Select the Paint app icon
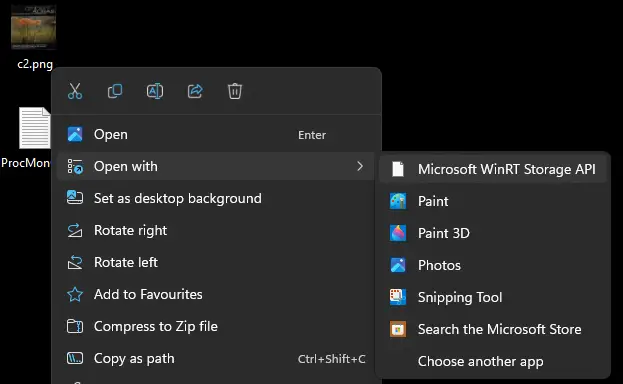 pos(398,201)
